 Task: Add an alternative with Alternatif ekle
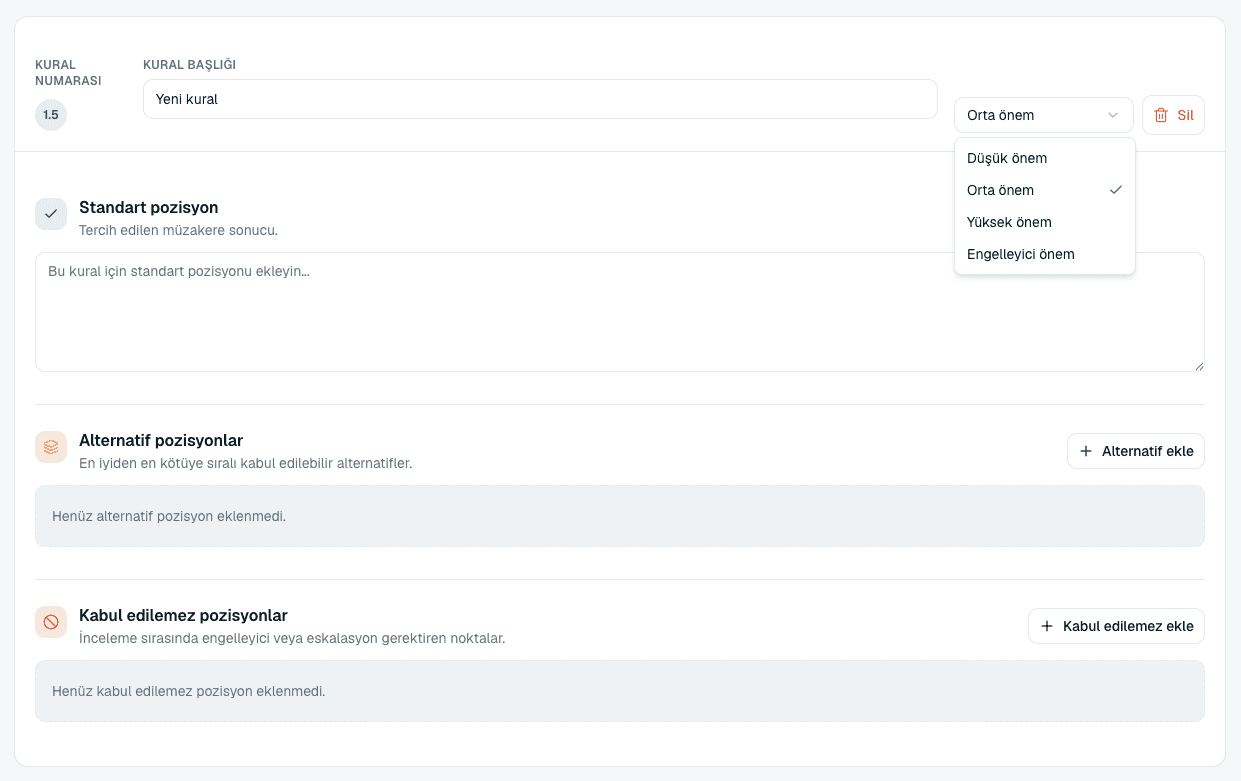(x=1136, y=451)
